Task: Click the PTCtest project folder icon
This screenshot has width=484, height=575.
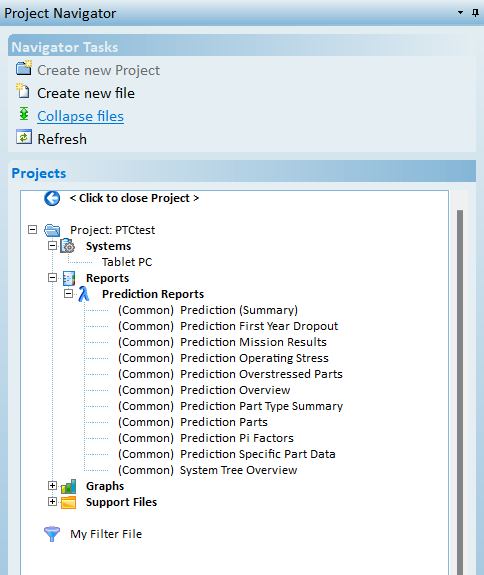Action: [52, 230]
